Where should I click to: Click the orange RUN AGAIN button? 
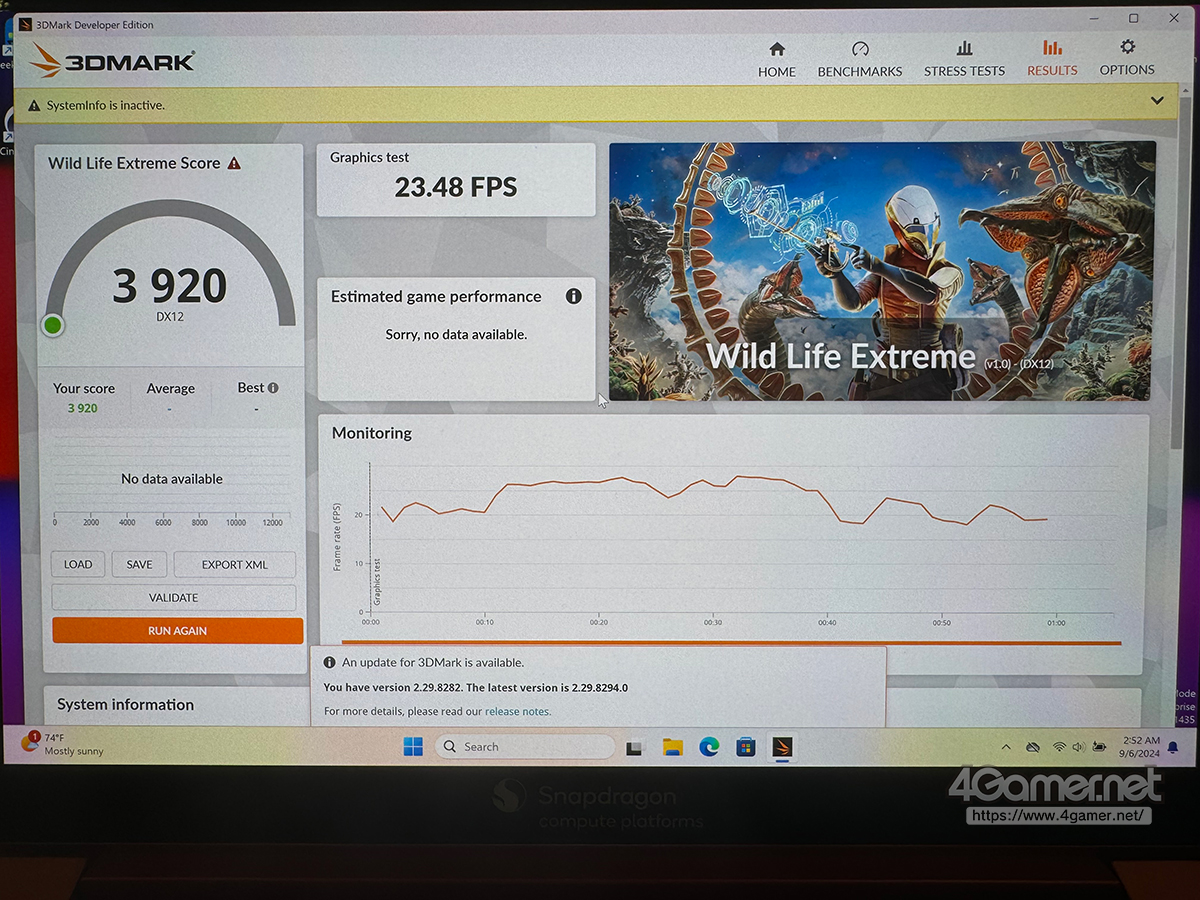click(x=177, y=631)
